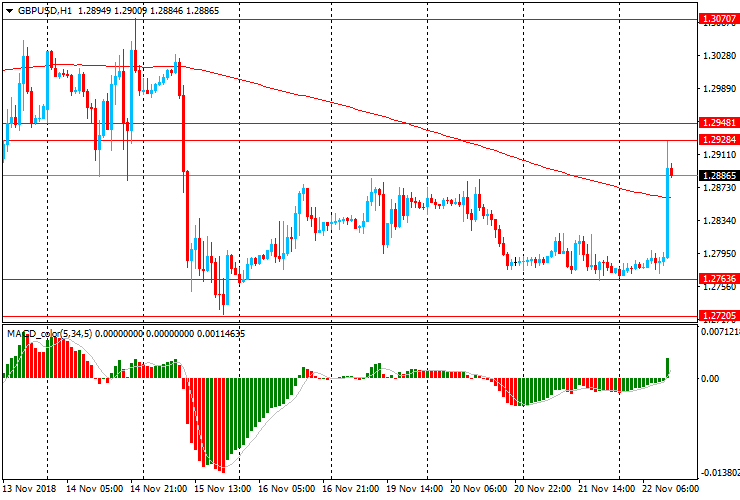The width and height of the screenshot is (740, 500).
Task: Select the 1.27205 red price level label
Action: click(719, 315)
